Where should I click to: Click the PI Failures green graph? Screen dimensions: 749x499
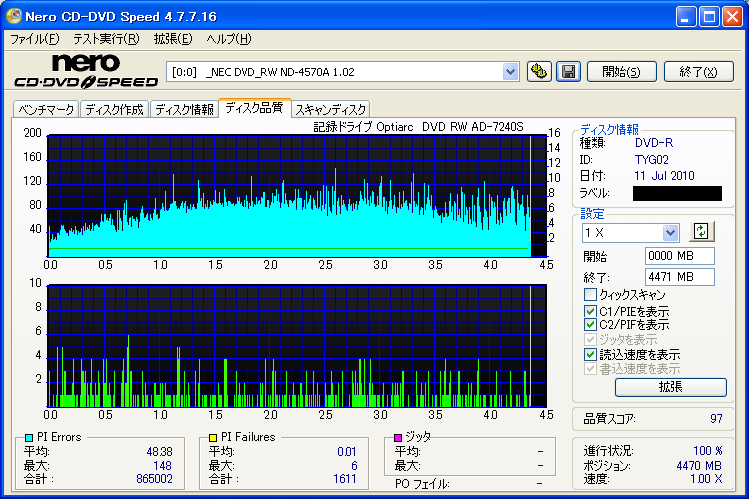(297, 346)
